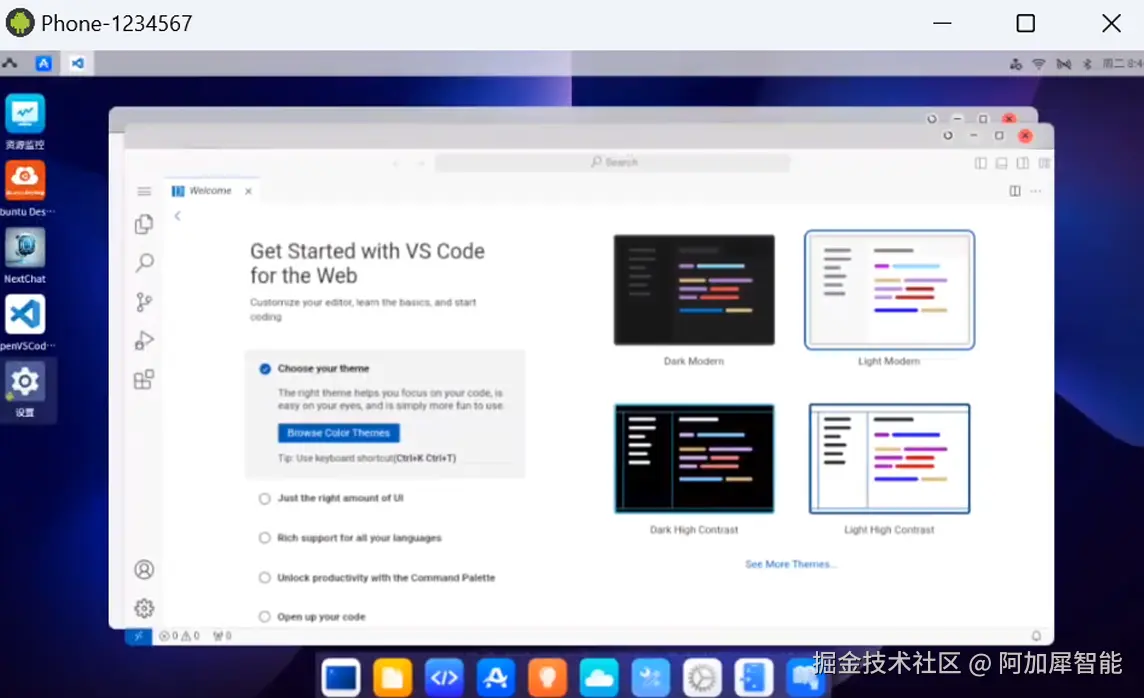Open the hamburger application menu
Viewport: 1144px width, 698px height.
144,191
